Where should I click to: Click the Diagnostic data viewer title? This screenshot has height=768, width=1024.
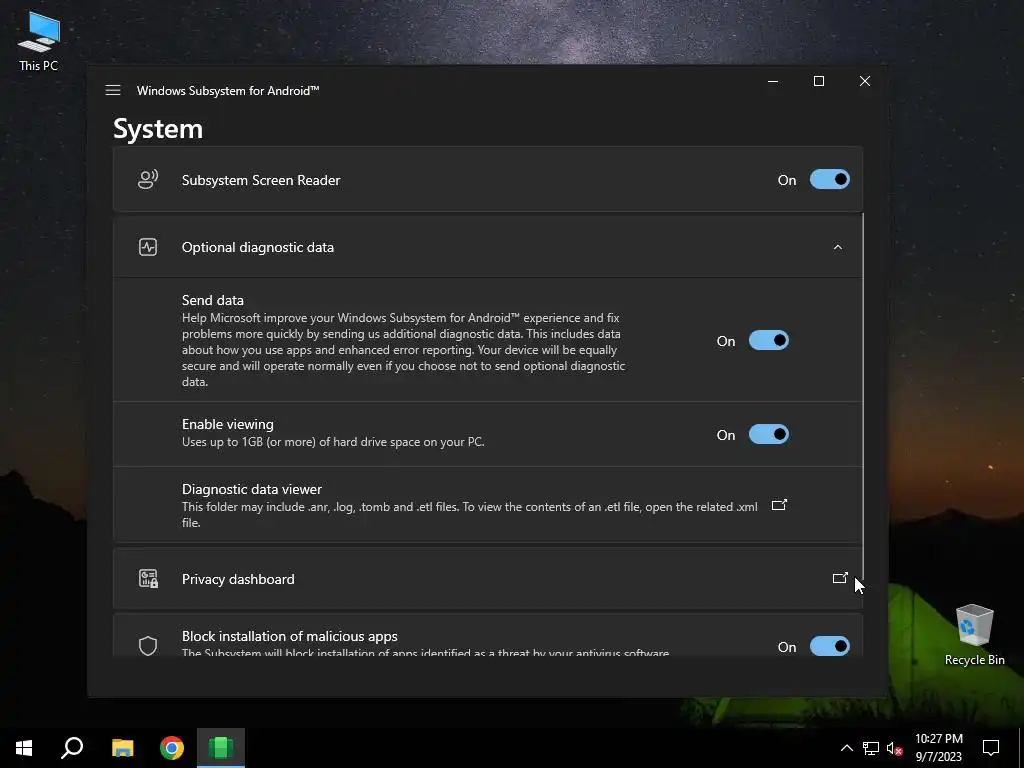tap(251, 489)
